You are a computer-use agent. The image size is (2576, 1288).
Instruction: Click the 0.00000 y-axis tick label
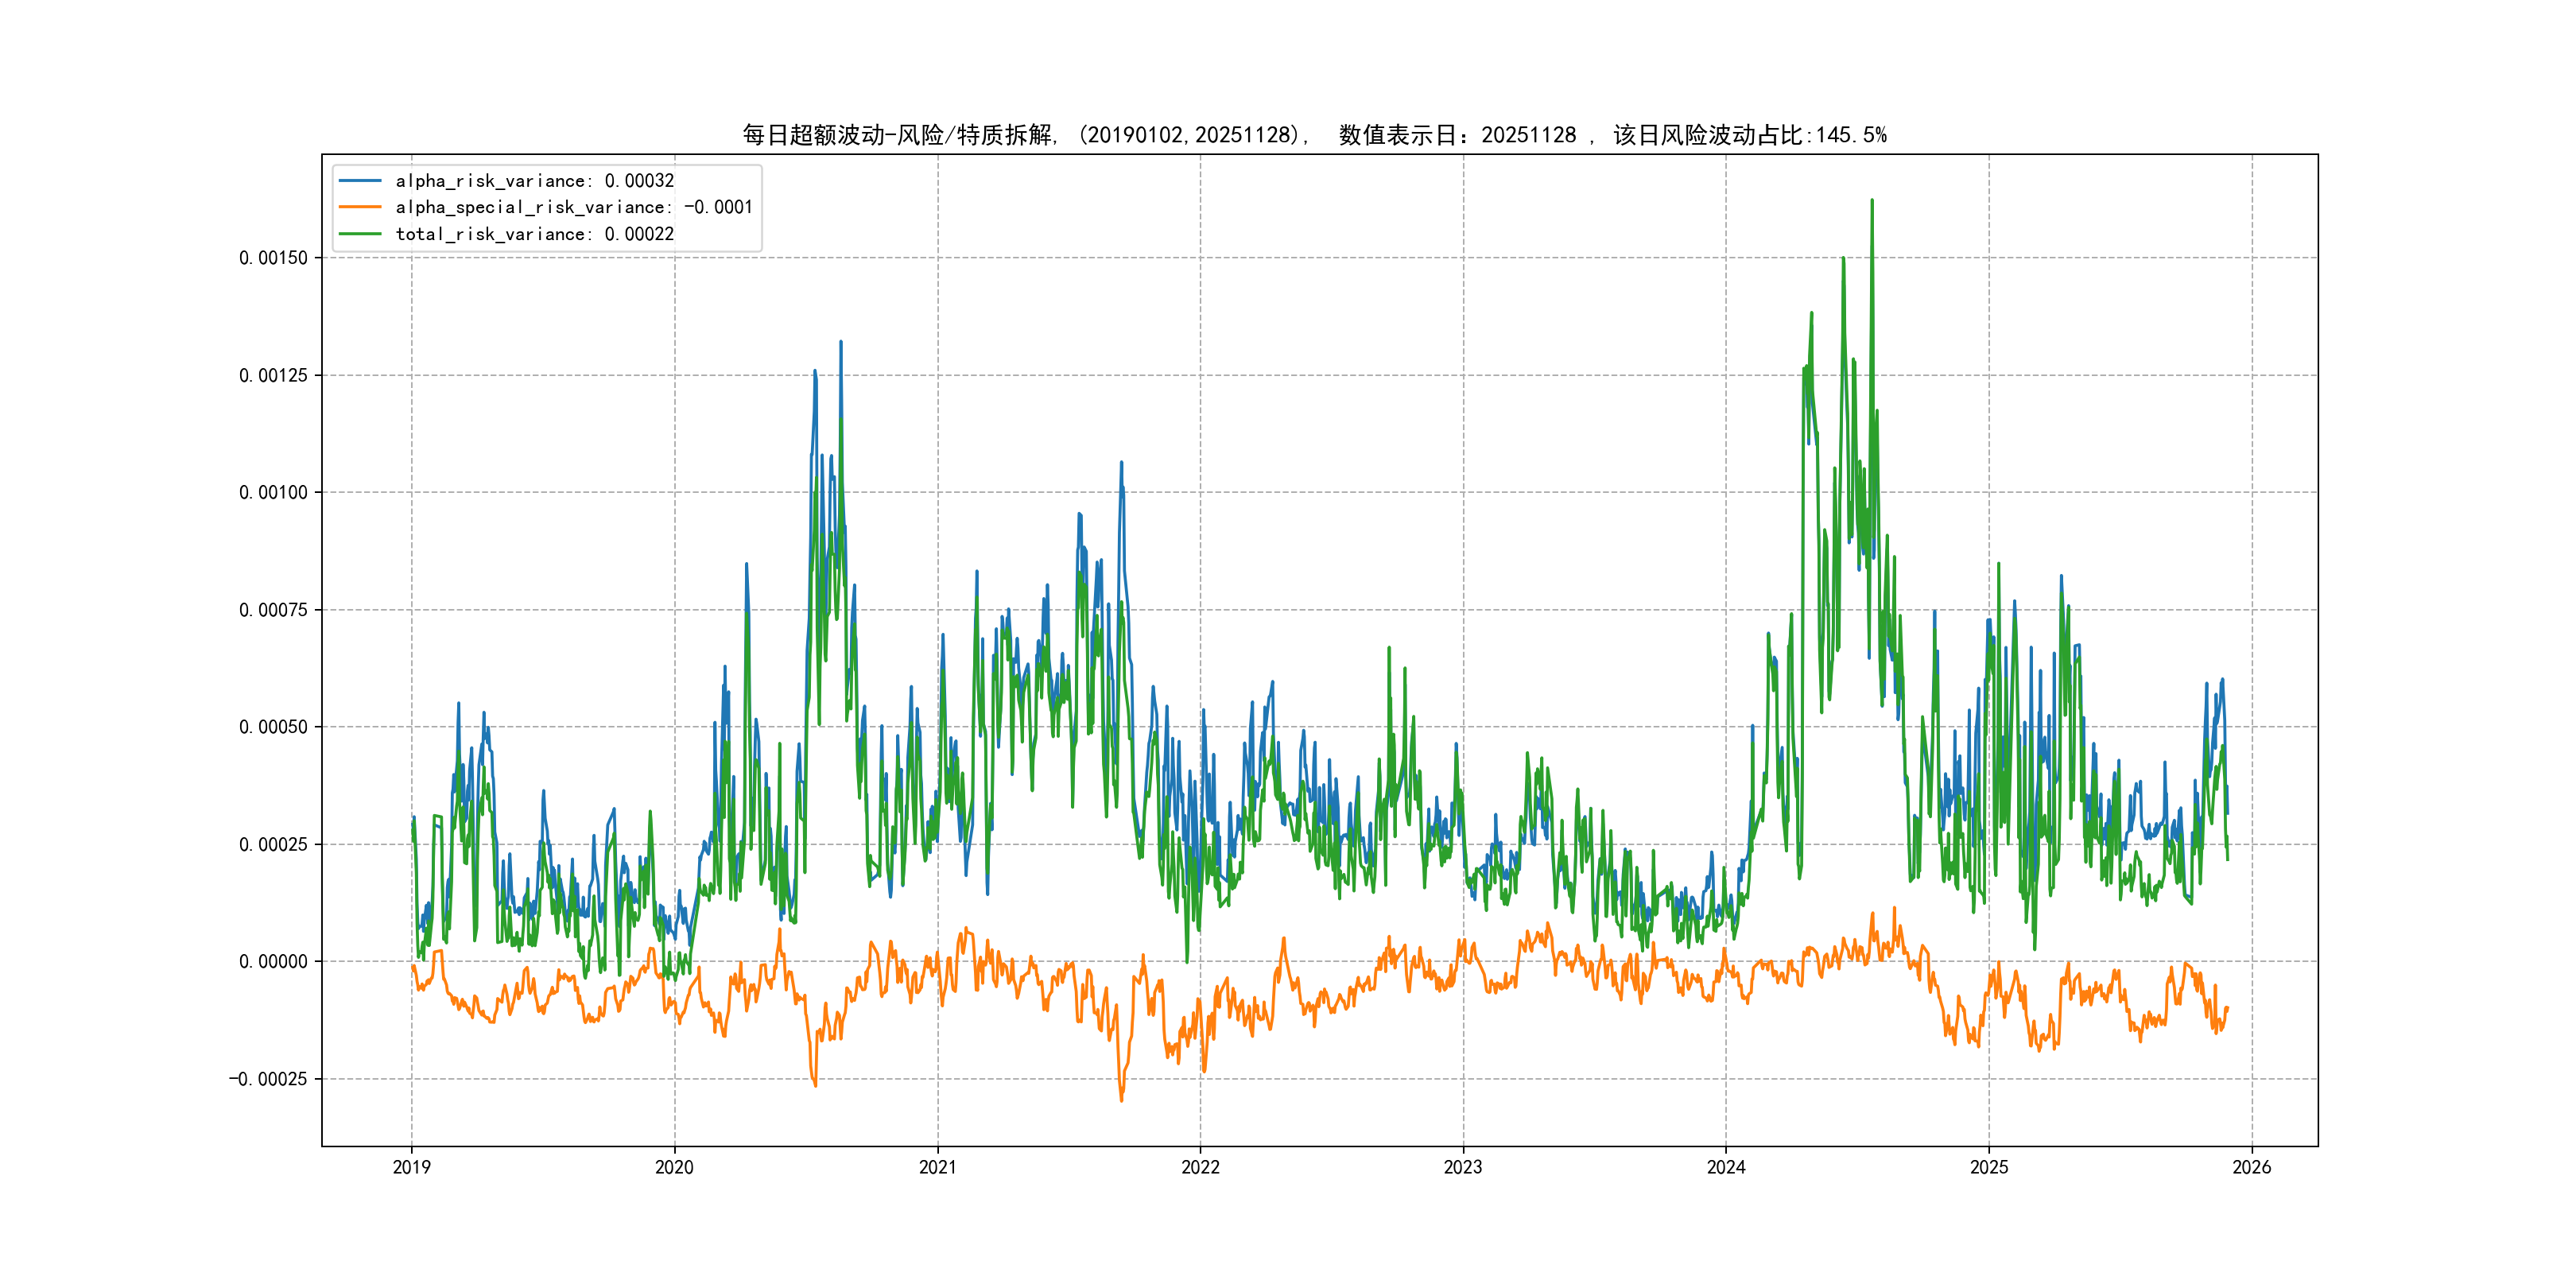(273, 961)
